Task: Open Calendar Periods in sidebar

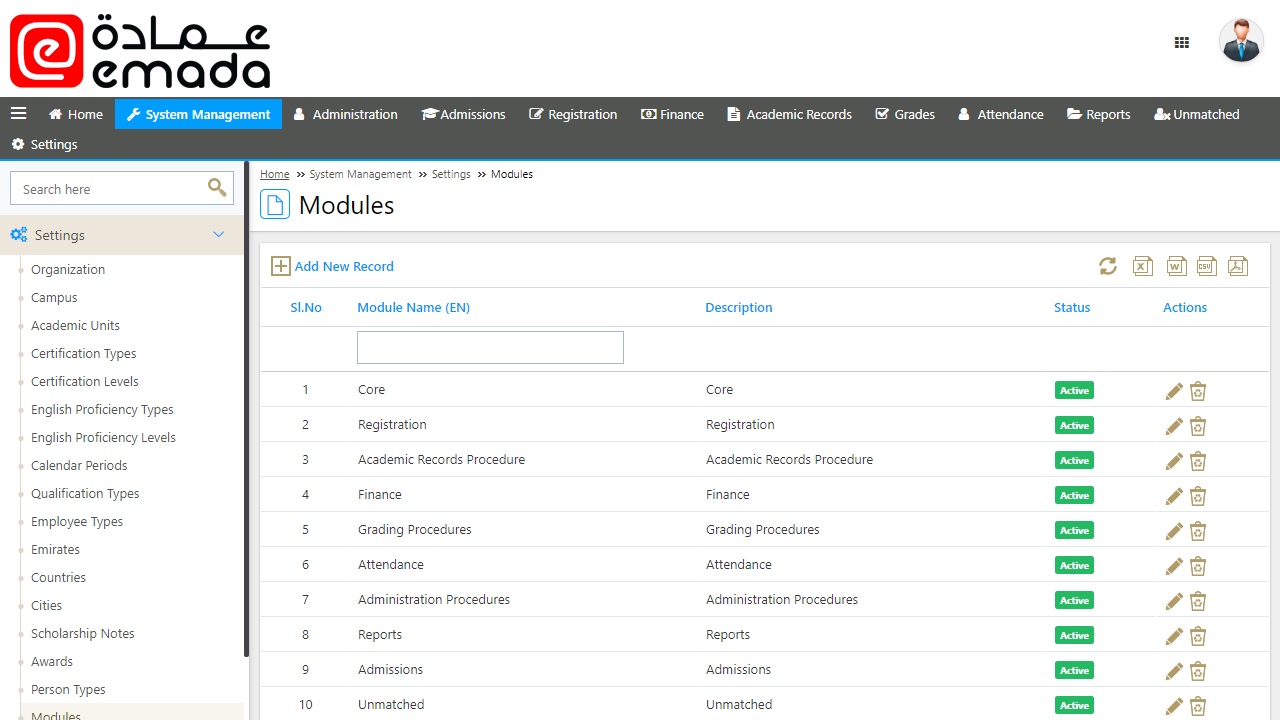Action: click(79, 465)
